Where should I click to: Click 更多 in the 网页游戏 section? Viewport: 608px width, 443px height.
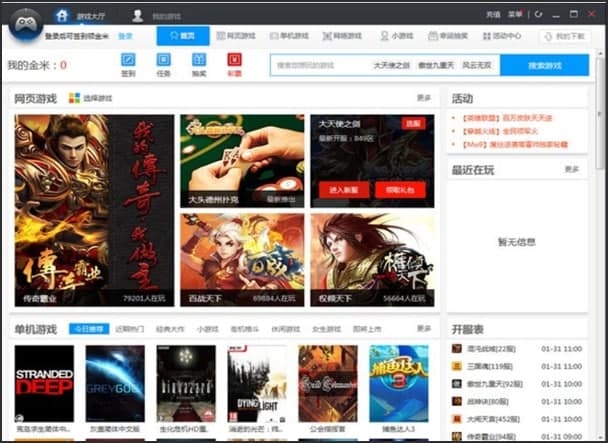point(424,98)
